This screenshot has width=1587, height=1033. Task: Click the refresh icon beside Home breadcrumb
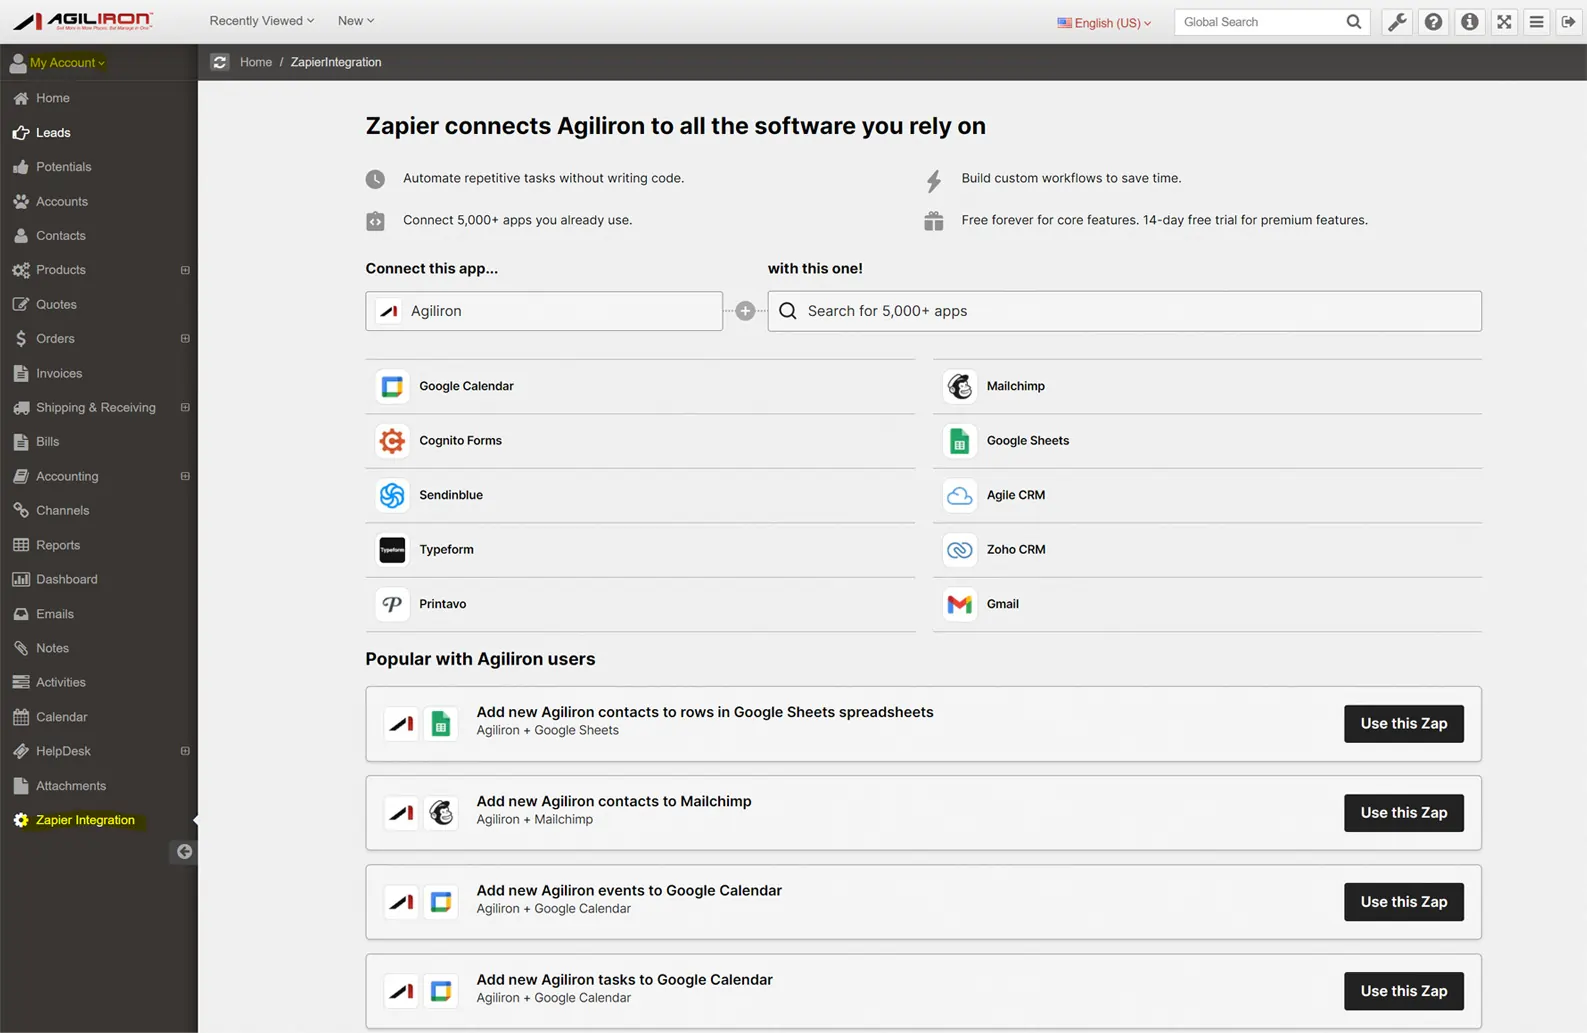220,62
